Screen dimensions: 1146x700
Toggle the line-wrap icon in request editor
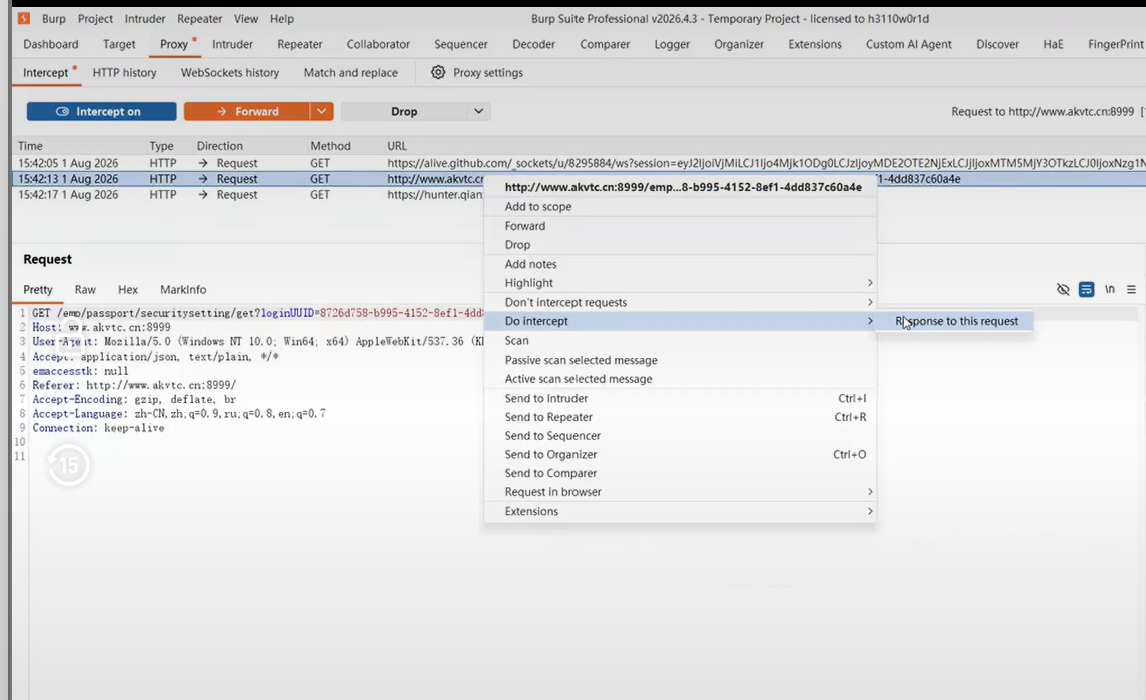(x=1087, y=289)
